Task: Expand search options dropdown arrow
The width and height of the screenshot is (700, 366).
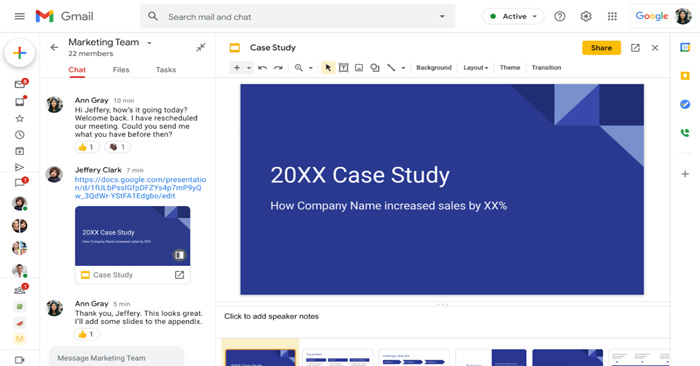Action: click(442, 17)
